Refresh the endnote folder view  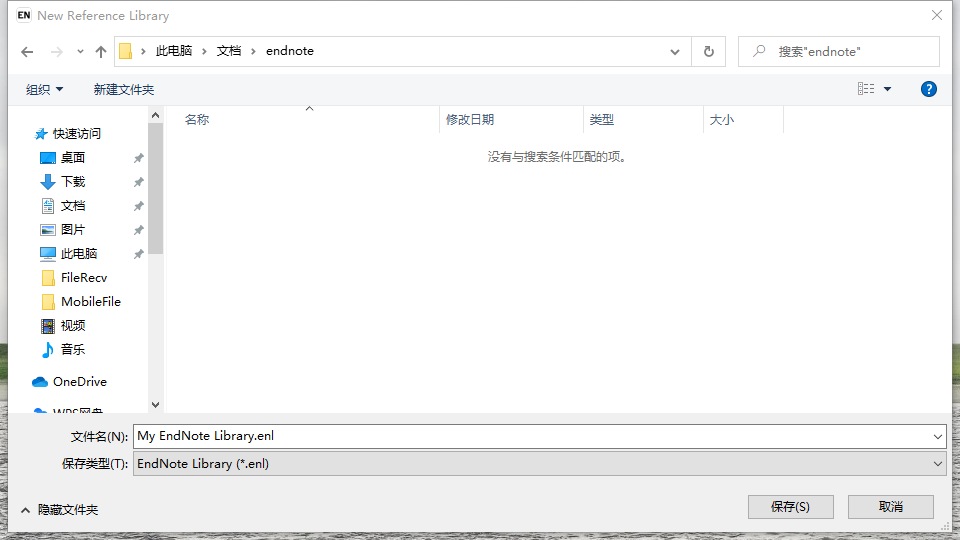click(x=708, y=51)
